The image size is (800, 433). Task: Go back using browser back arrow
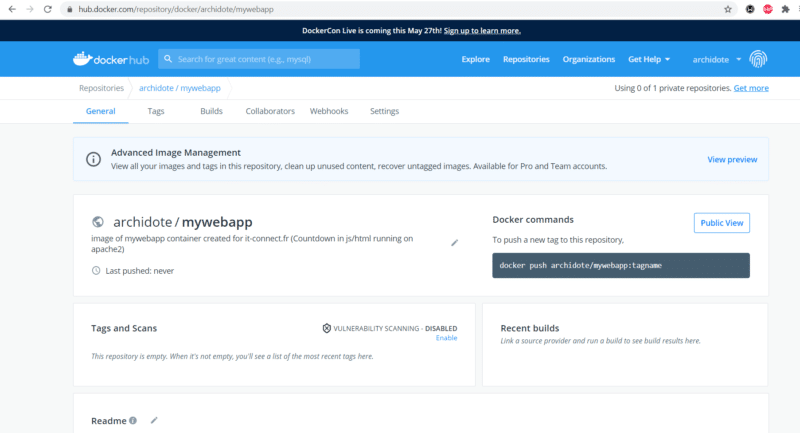click(12, 9)
